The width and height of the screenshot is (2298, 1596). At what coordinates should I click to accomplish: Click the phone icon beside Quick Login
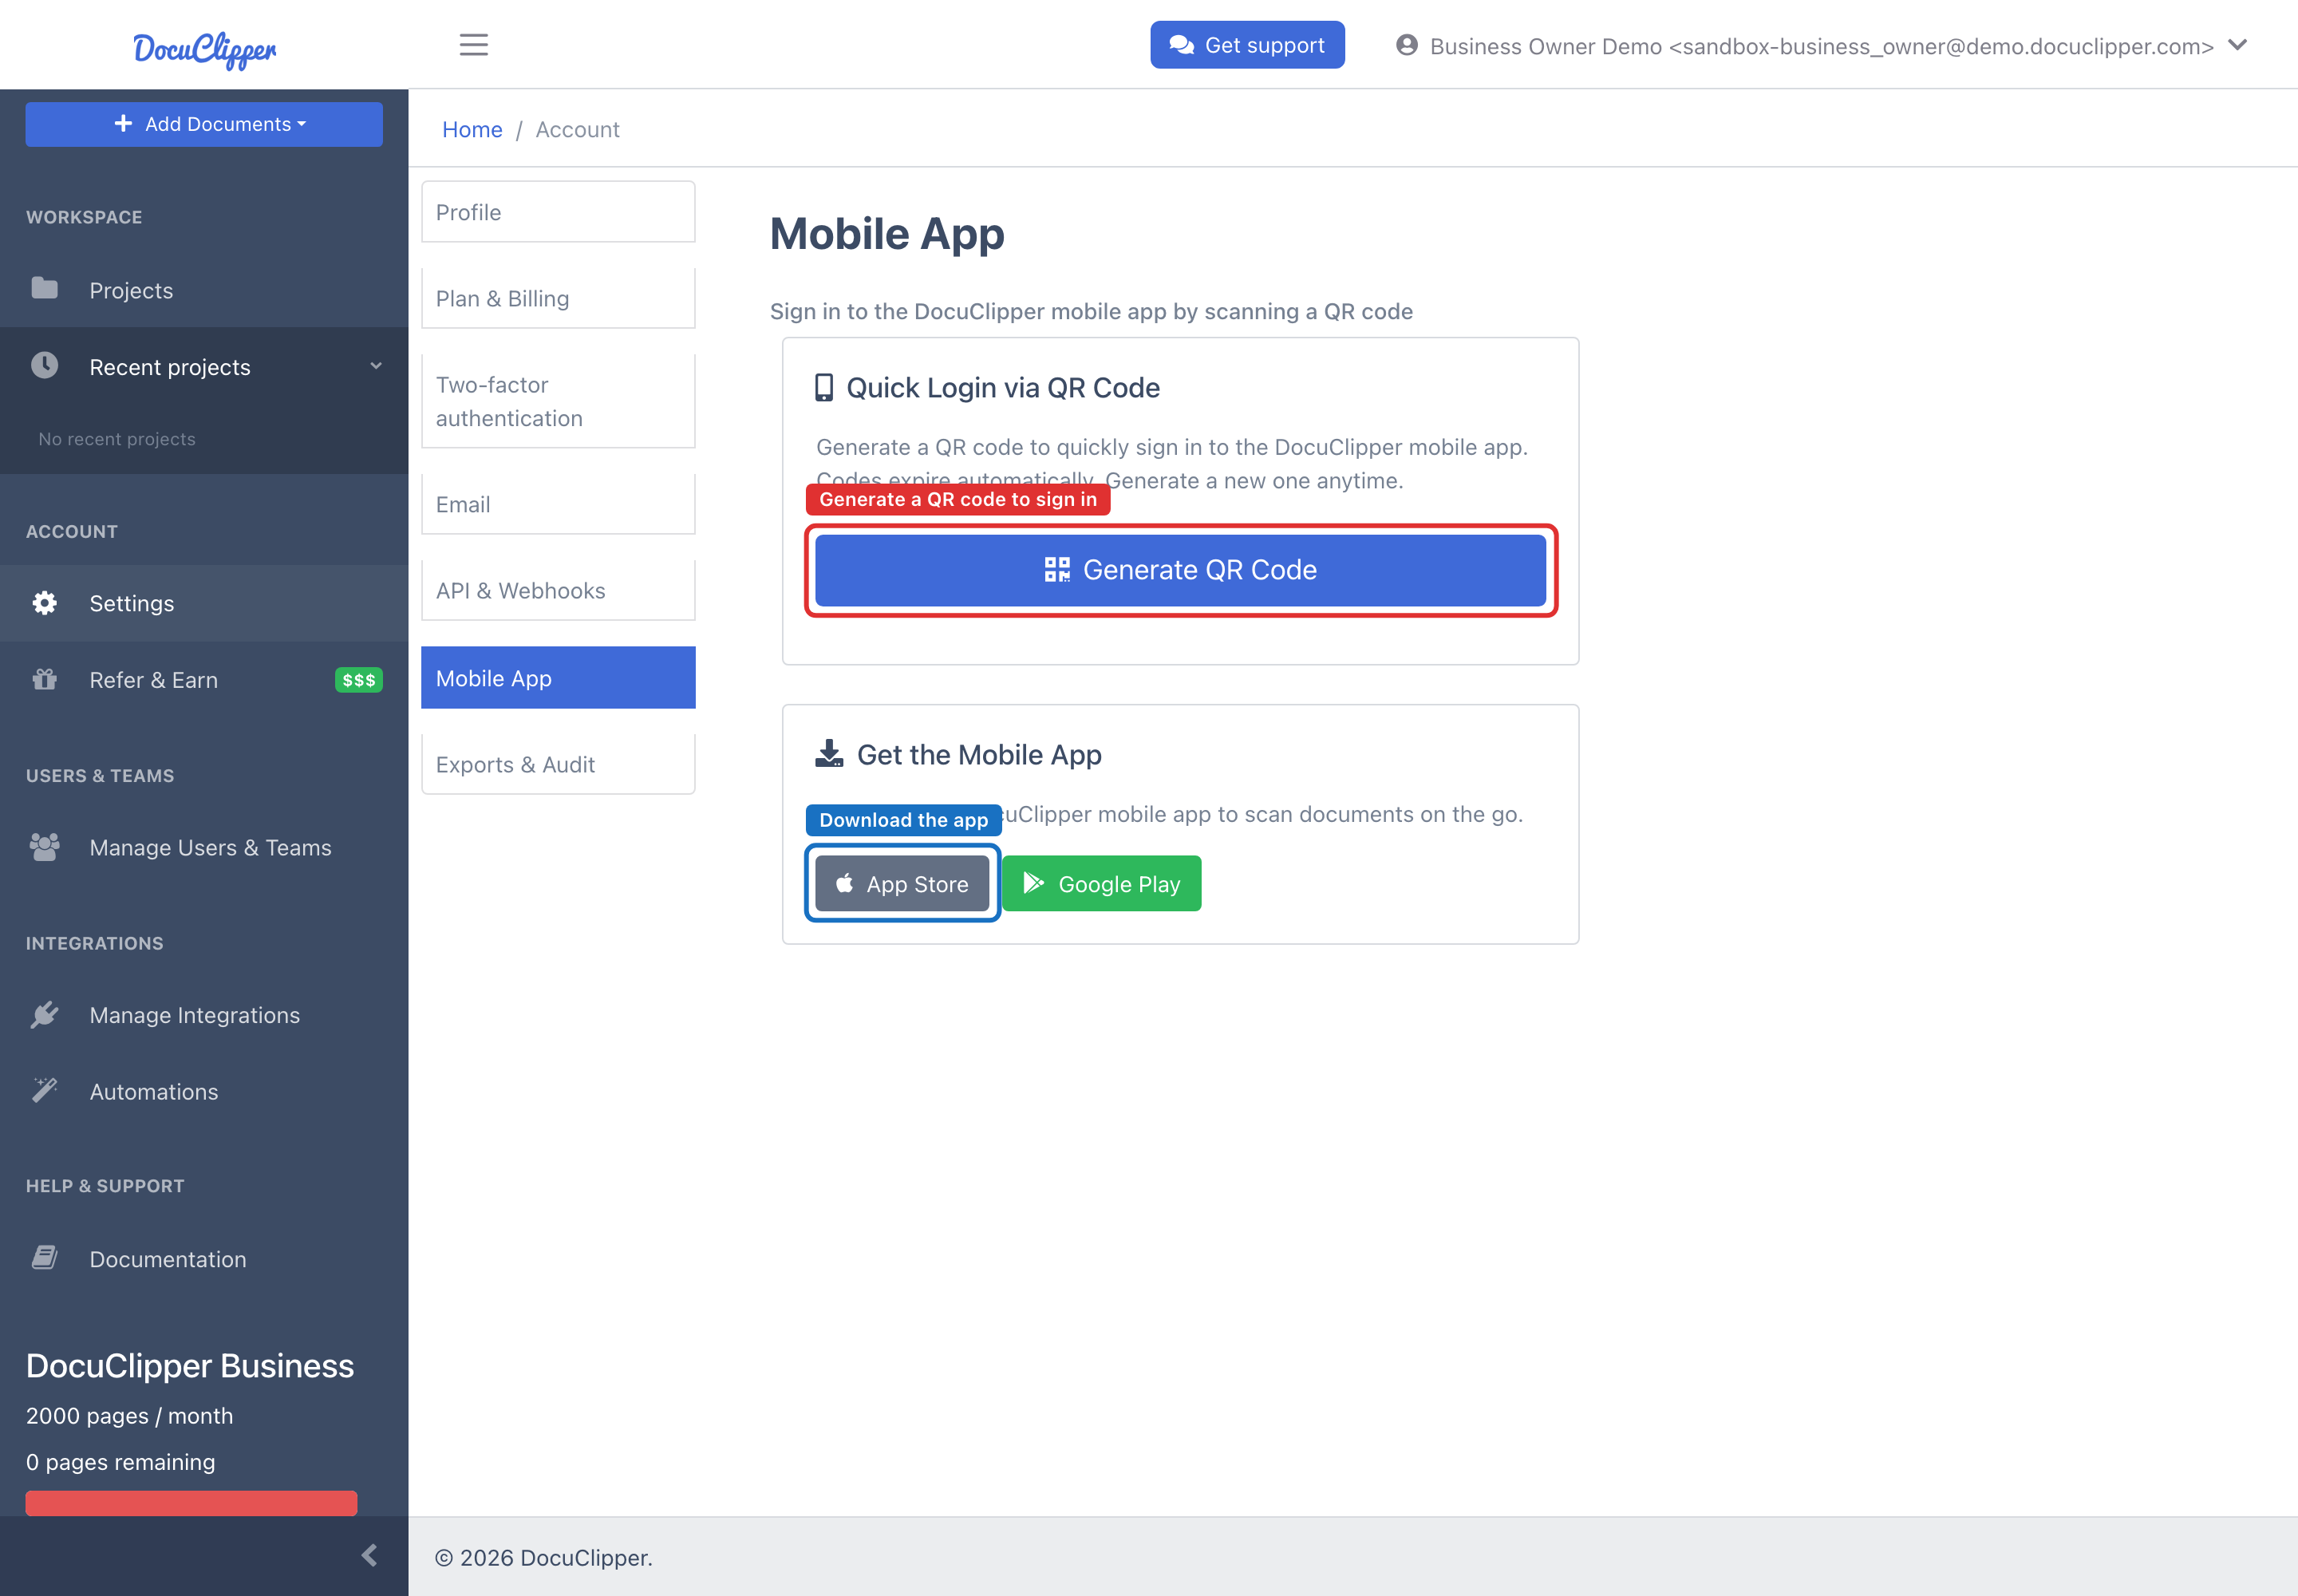823,388
